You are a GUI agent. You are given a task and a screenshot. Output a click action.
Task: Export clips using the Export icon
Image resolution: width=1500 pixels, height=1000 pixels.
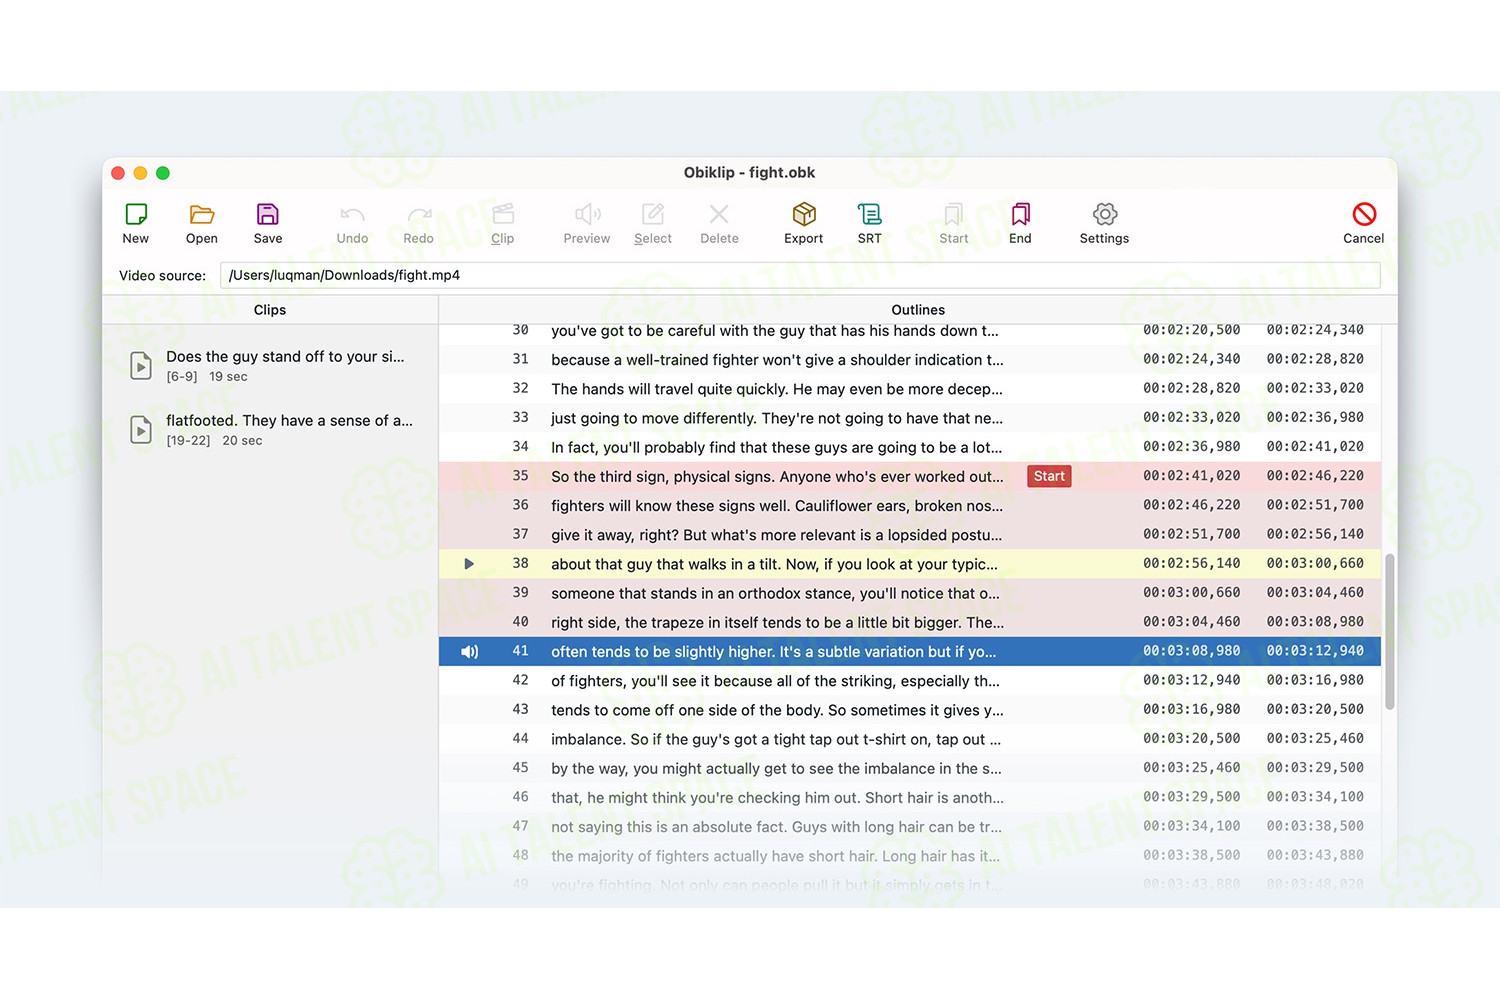click(x=804, y=214)
